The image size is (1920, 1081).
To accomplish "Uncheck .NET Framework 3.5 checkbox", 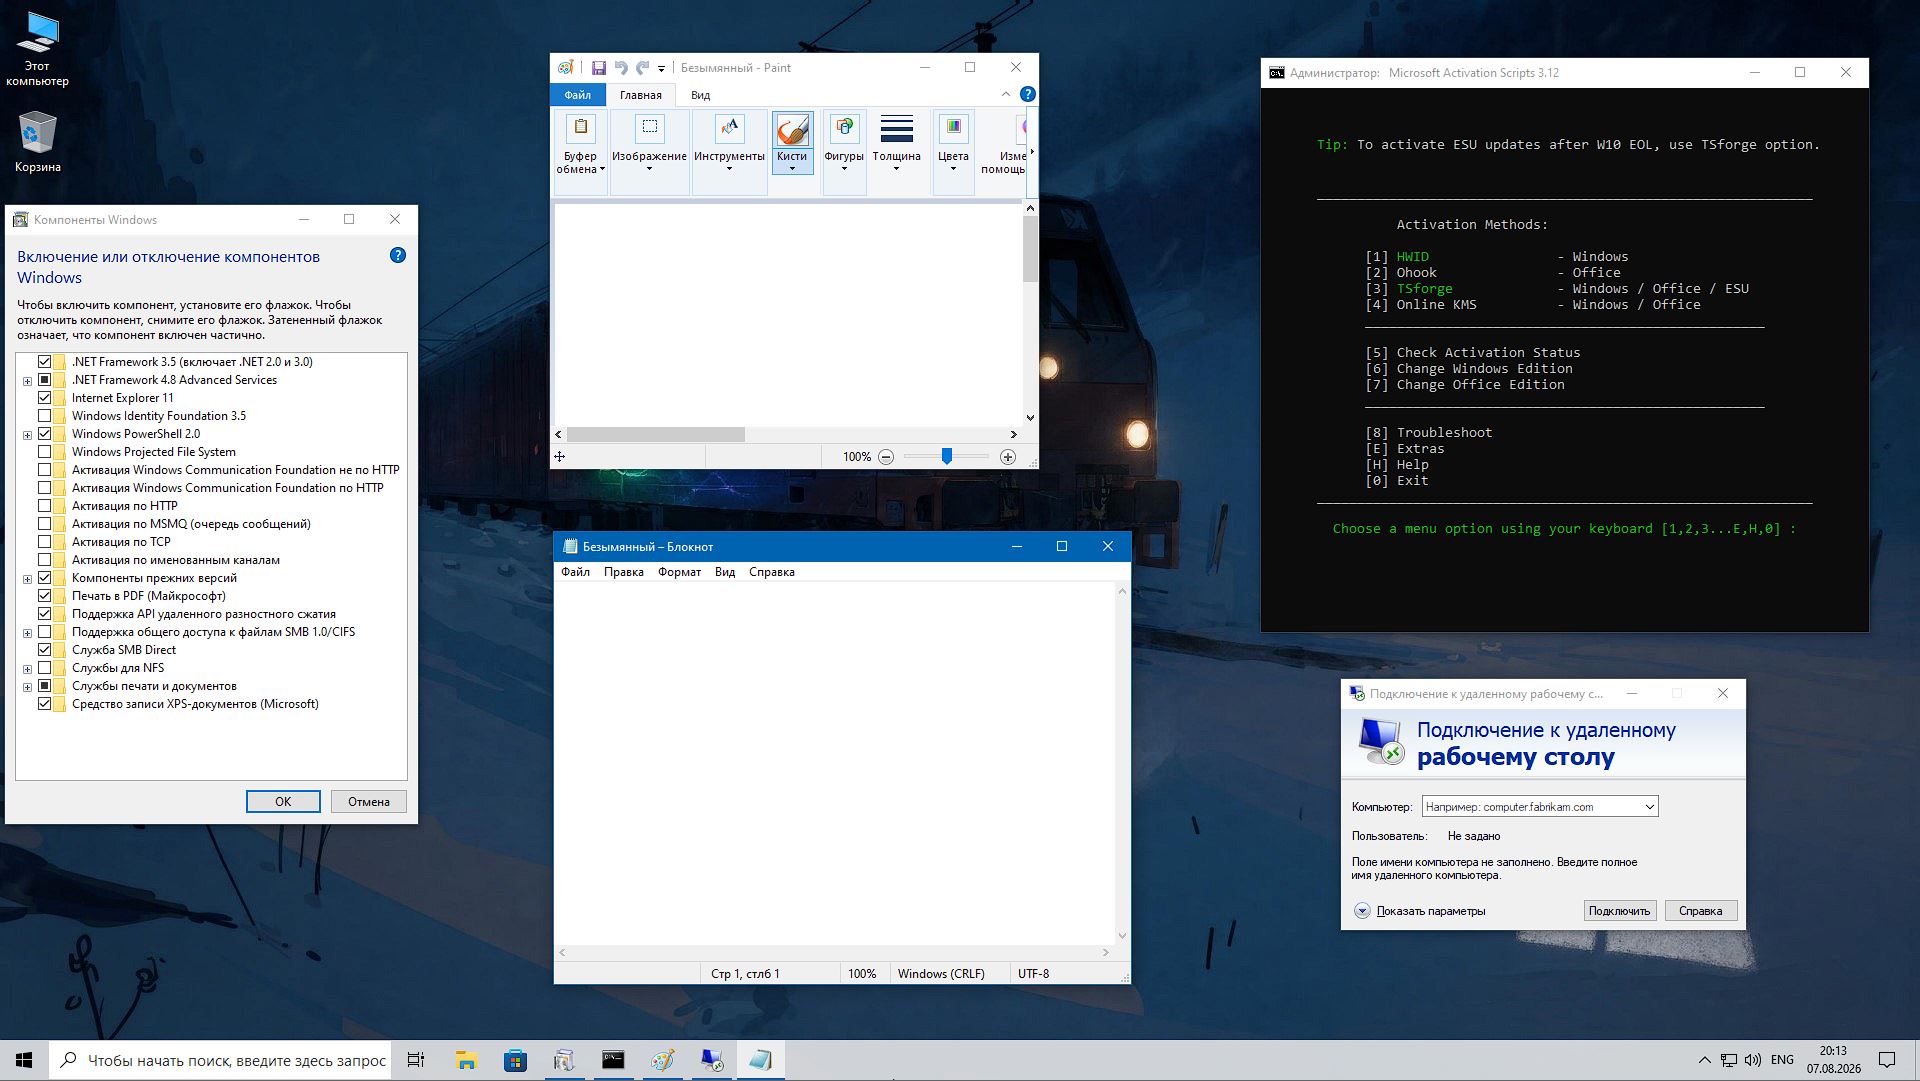I will point(45,362).
